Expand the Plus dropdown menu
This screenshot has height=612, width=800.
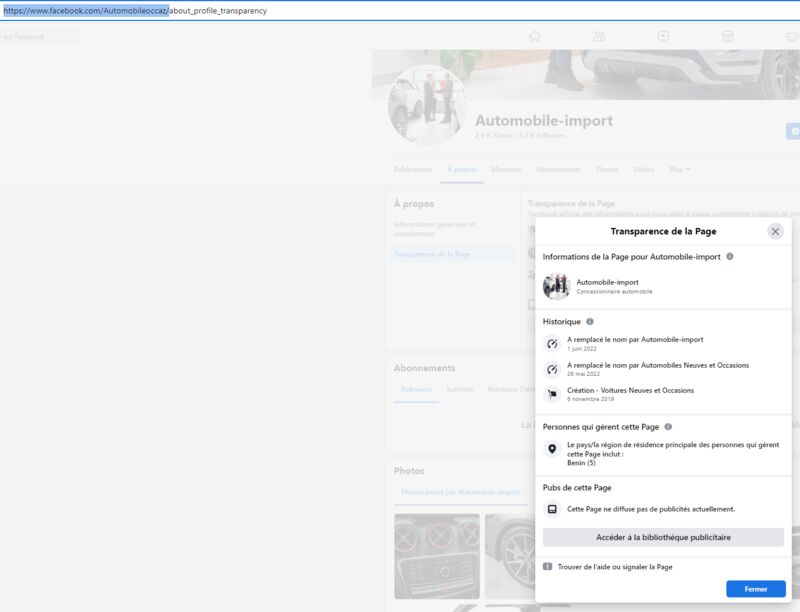[x=680, y=169]
